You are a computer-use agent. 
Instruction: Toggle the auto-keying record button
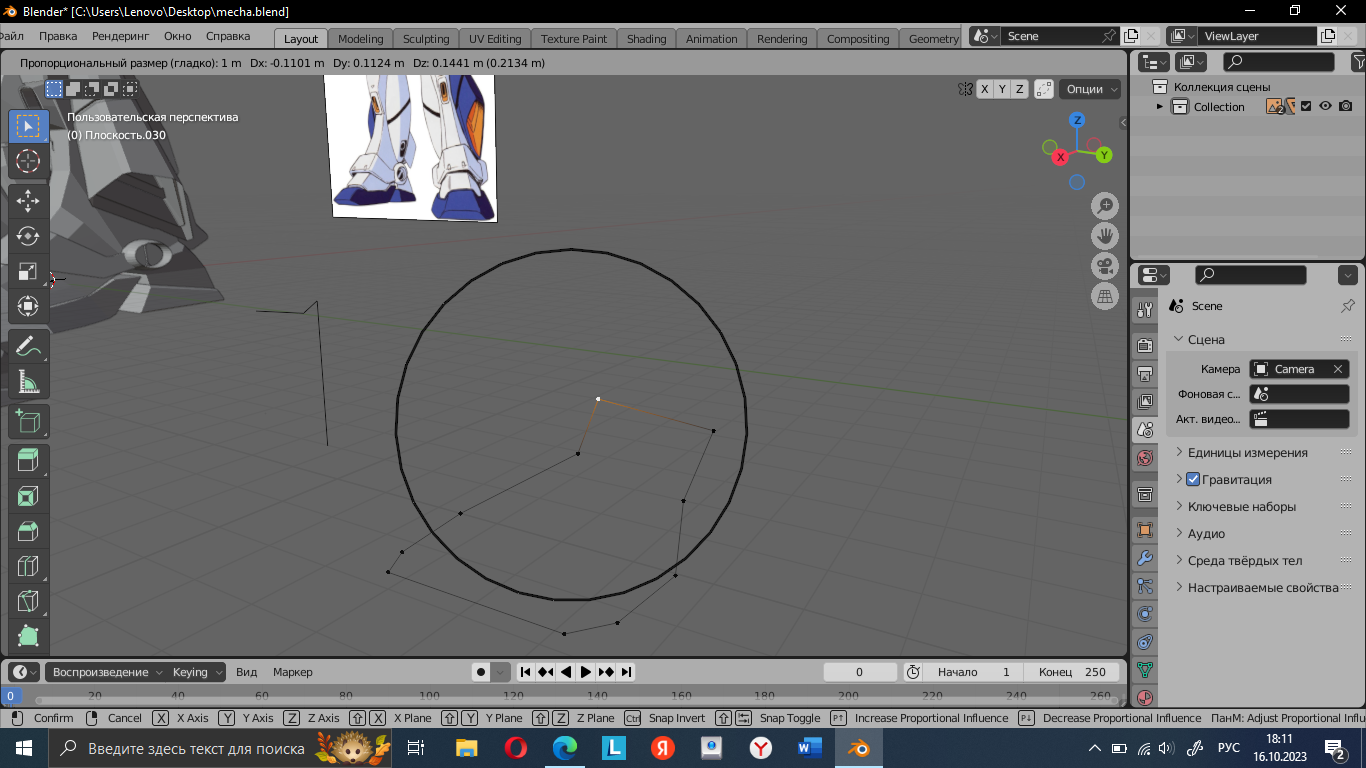coord(482,672)
